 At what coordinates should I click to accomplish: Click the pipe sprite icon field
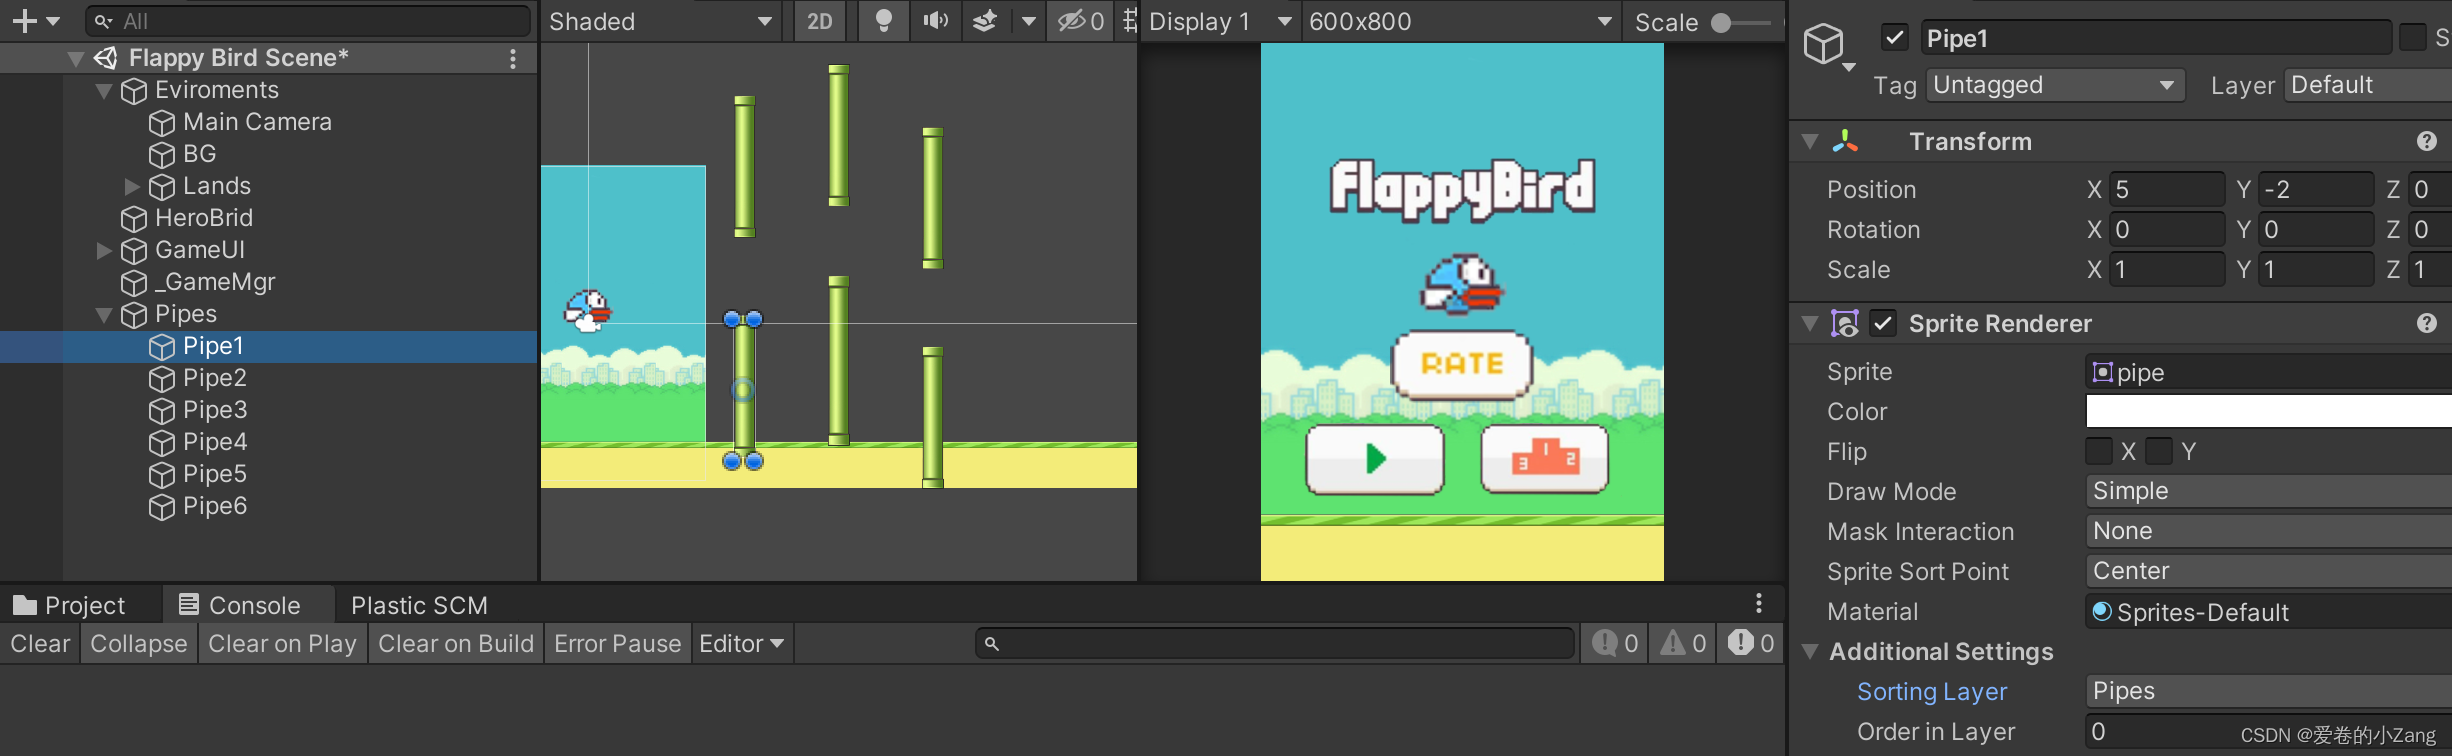(x=2102, y=372)
